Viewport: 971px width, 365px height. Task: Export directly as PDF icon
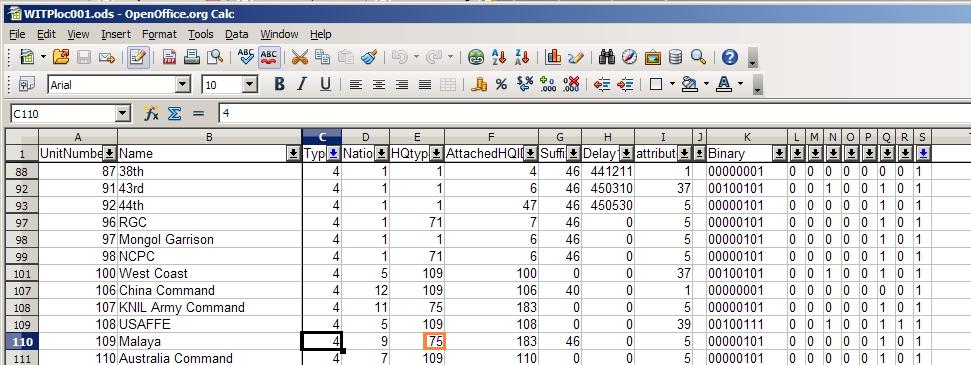coord(170,58)
